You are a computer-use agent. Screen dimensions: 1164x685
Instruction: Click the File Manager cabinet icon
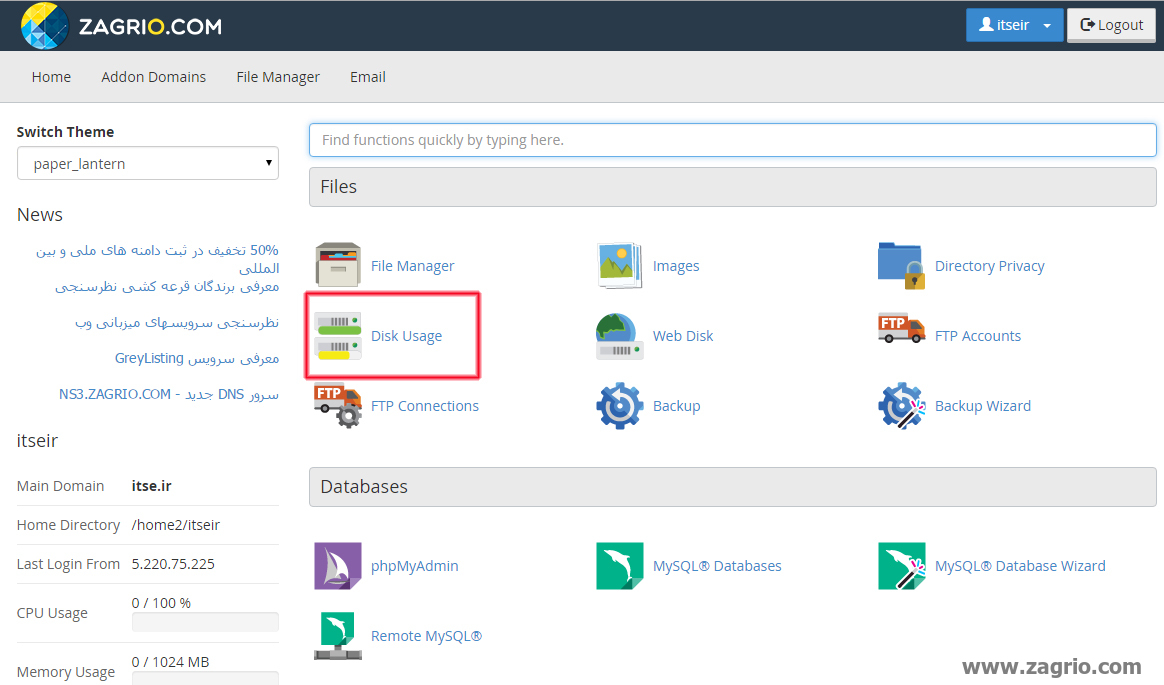coord(338,265)
